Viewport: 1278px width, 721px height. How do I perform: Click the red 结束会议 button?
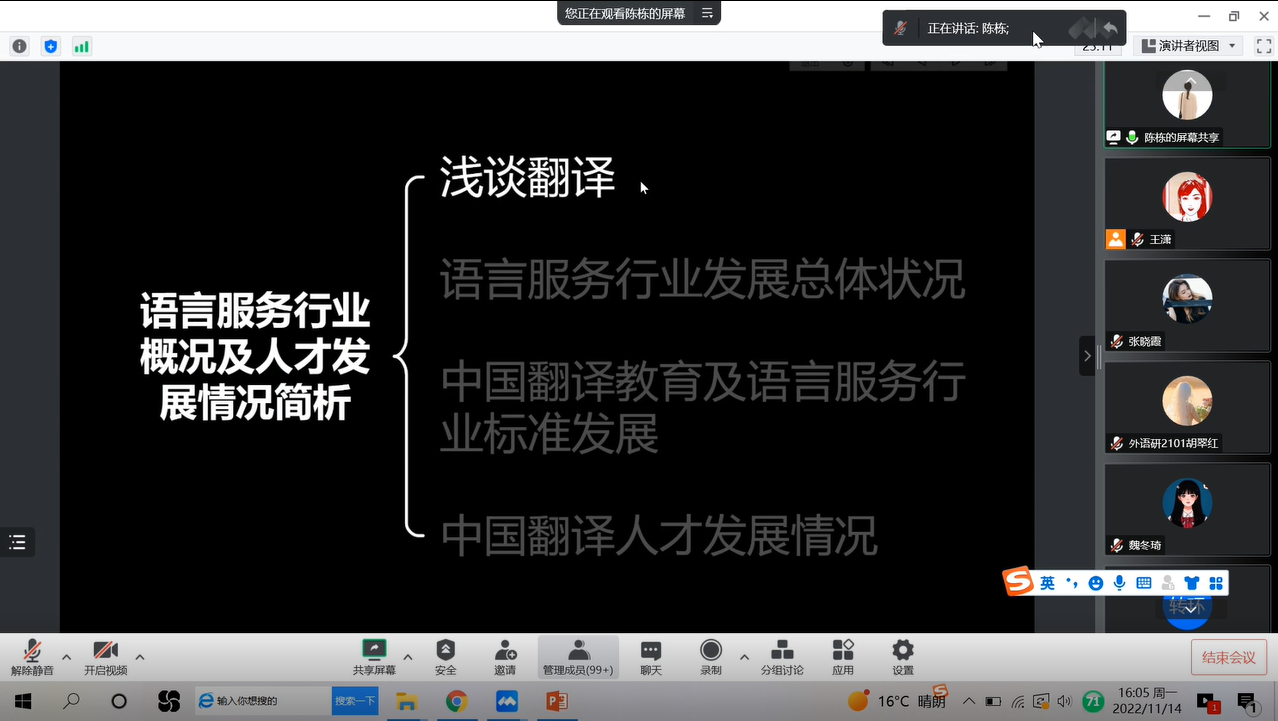tap(1229, 657)
